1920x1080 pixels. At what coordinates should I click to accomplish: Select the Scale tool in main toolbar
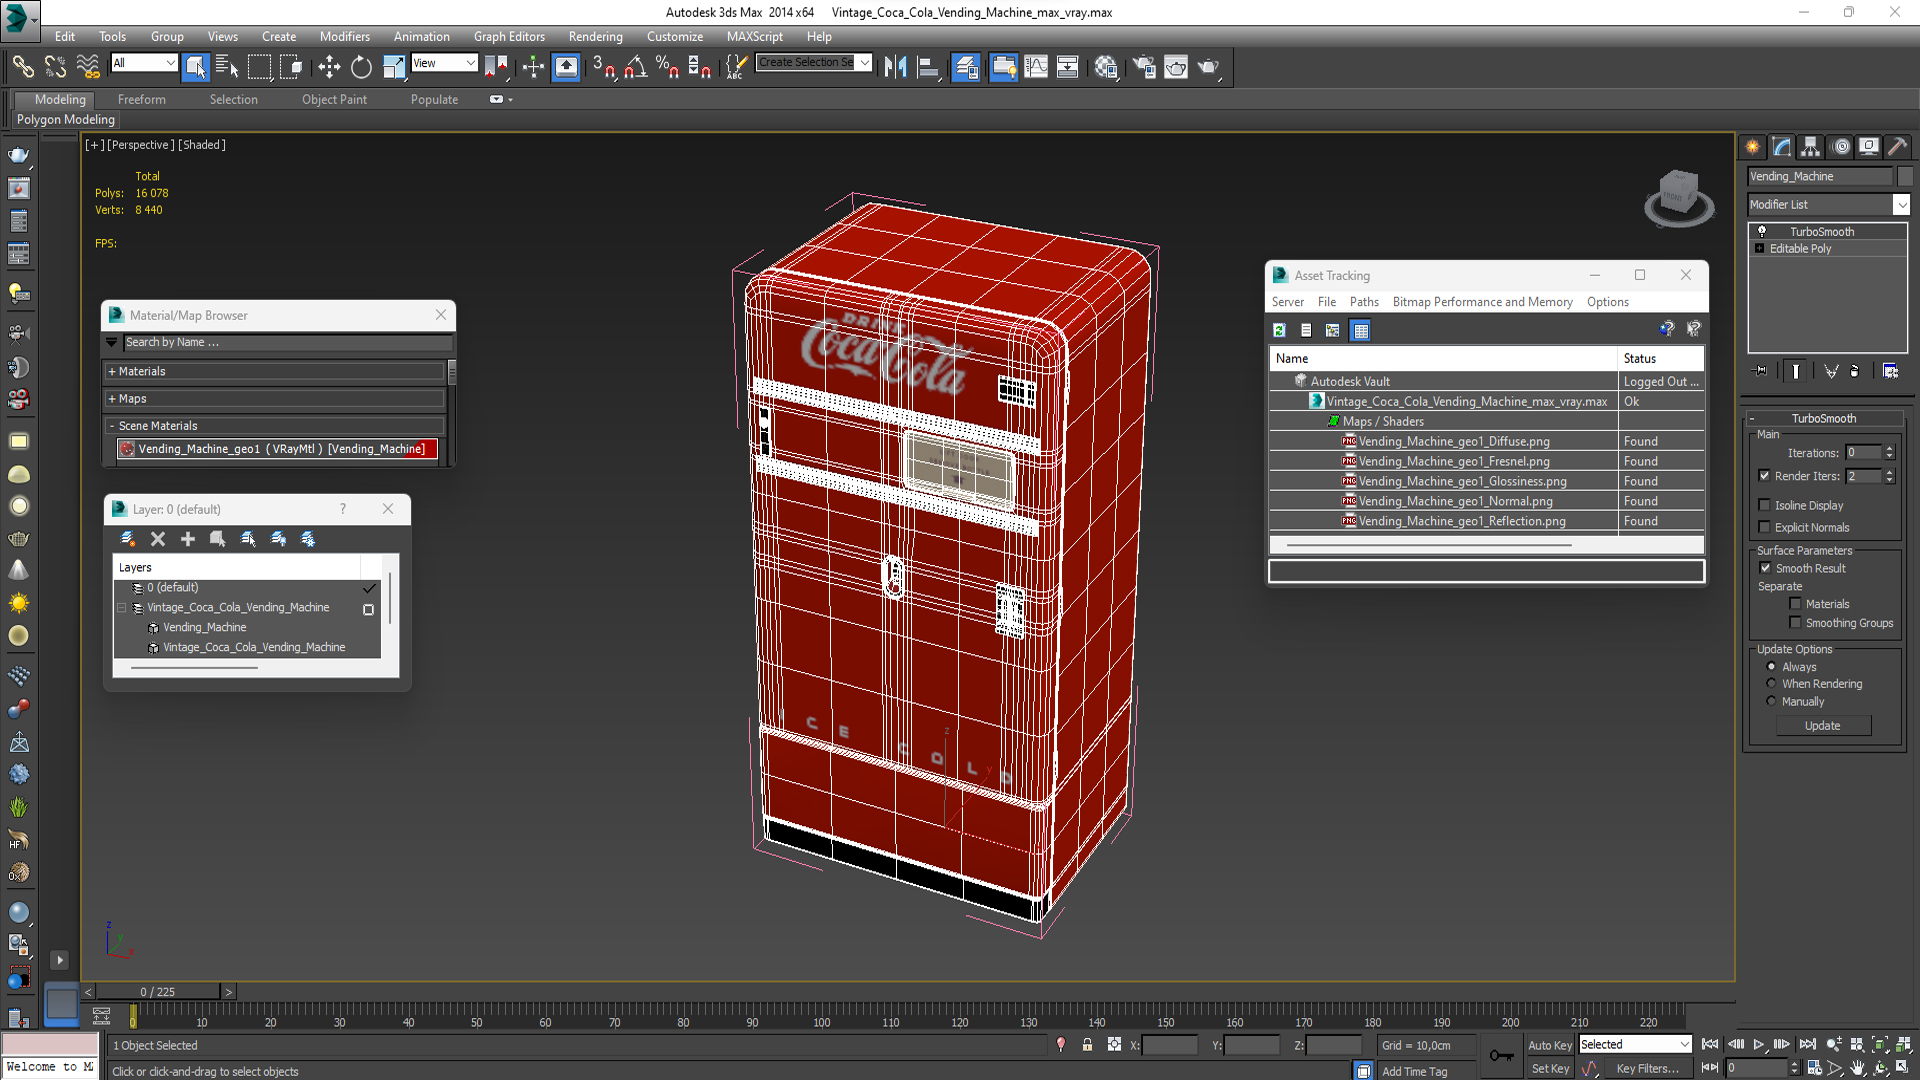click(394, 67)
